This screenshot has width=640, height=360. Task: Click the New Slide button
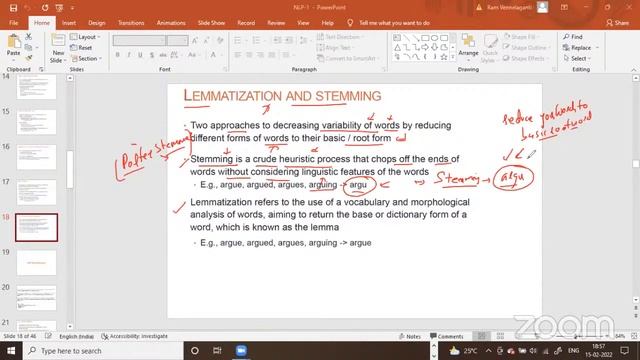(x=58, y=48)
